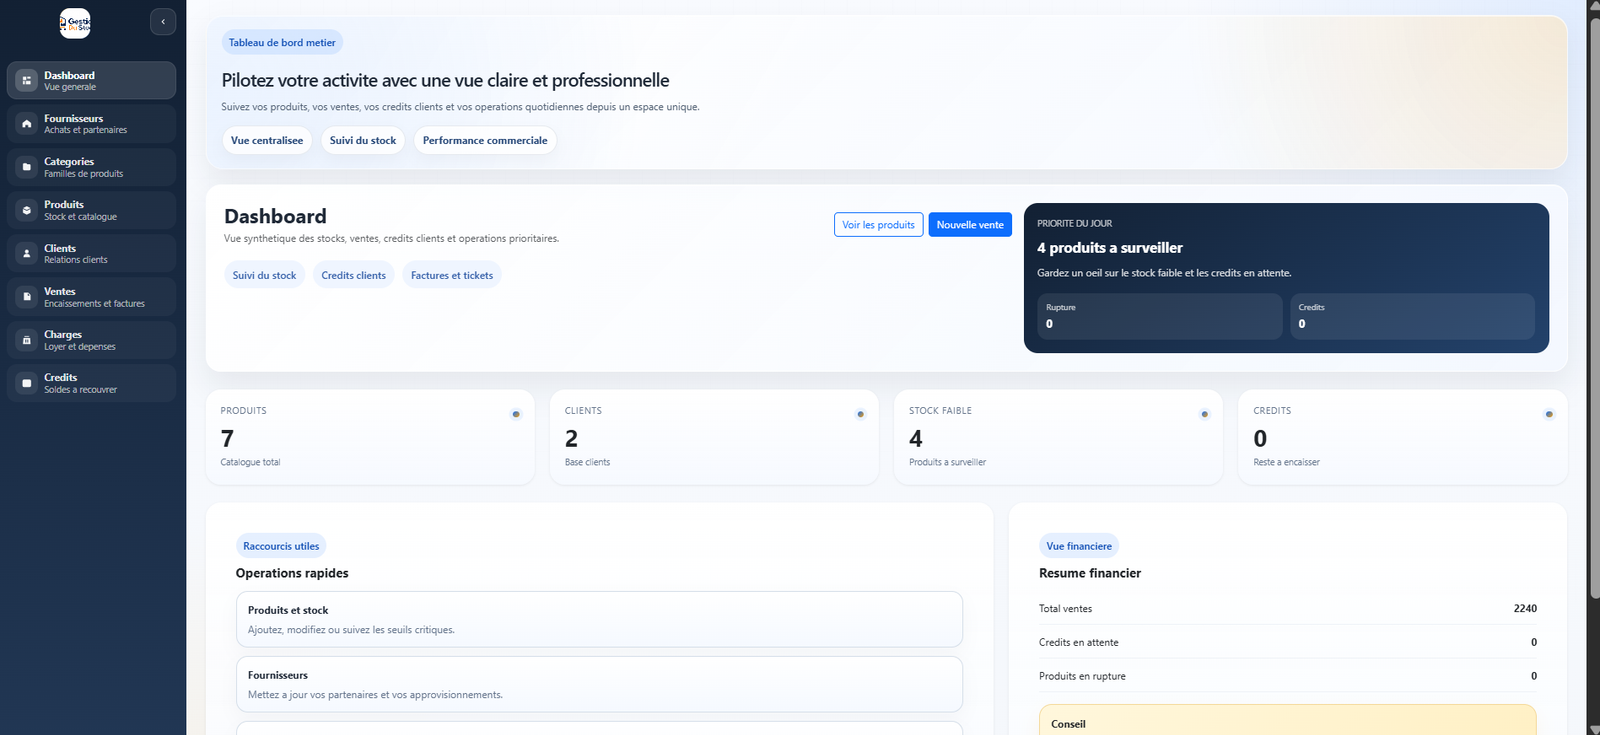Click the Voir les produits button
Image resolution: width=1600 pixels, height=735 pixels.
pos(878,225)
